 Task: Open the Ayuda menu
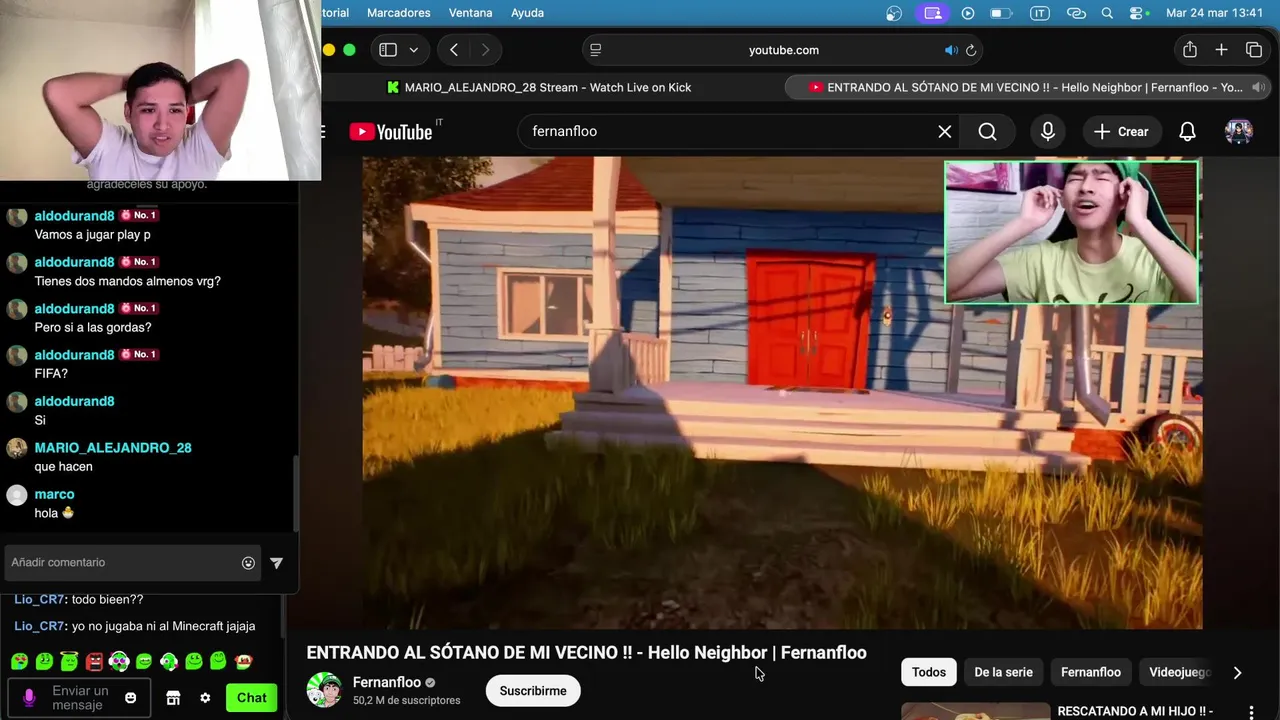527,13
